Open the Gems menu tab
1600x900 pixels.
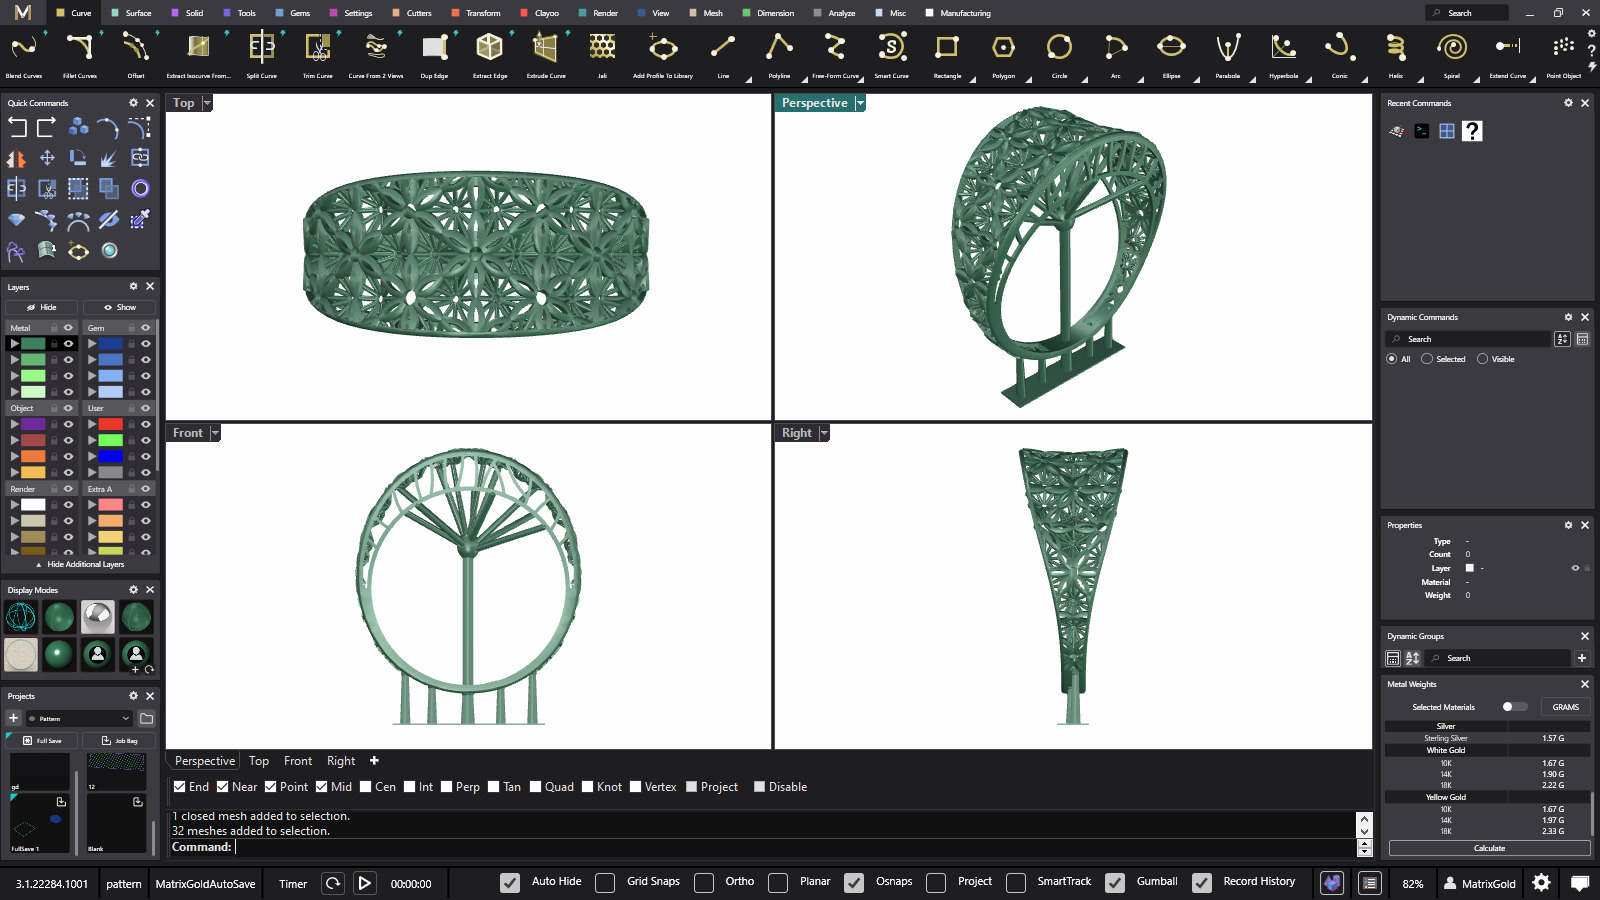[294, 13]
